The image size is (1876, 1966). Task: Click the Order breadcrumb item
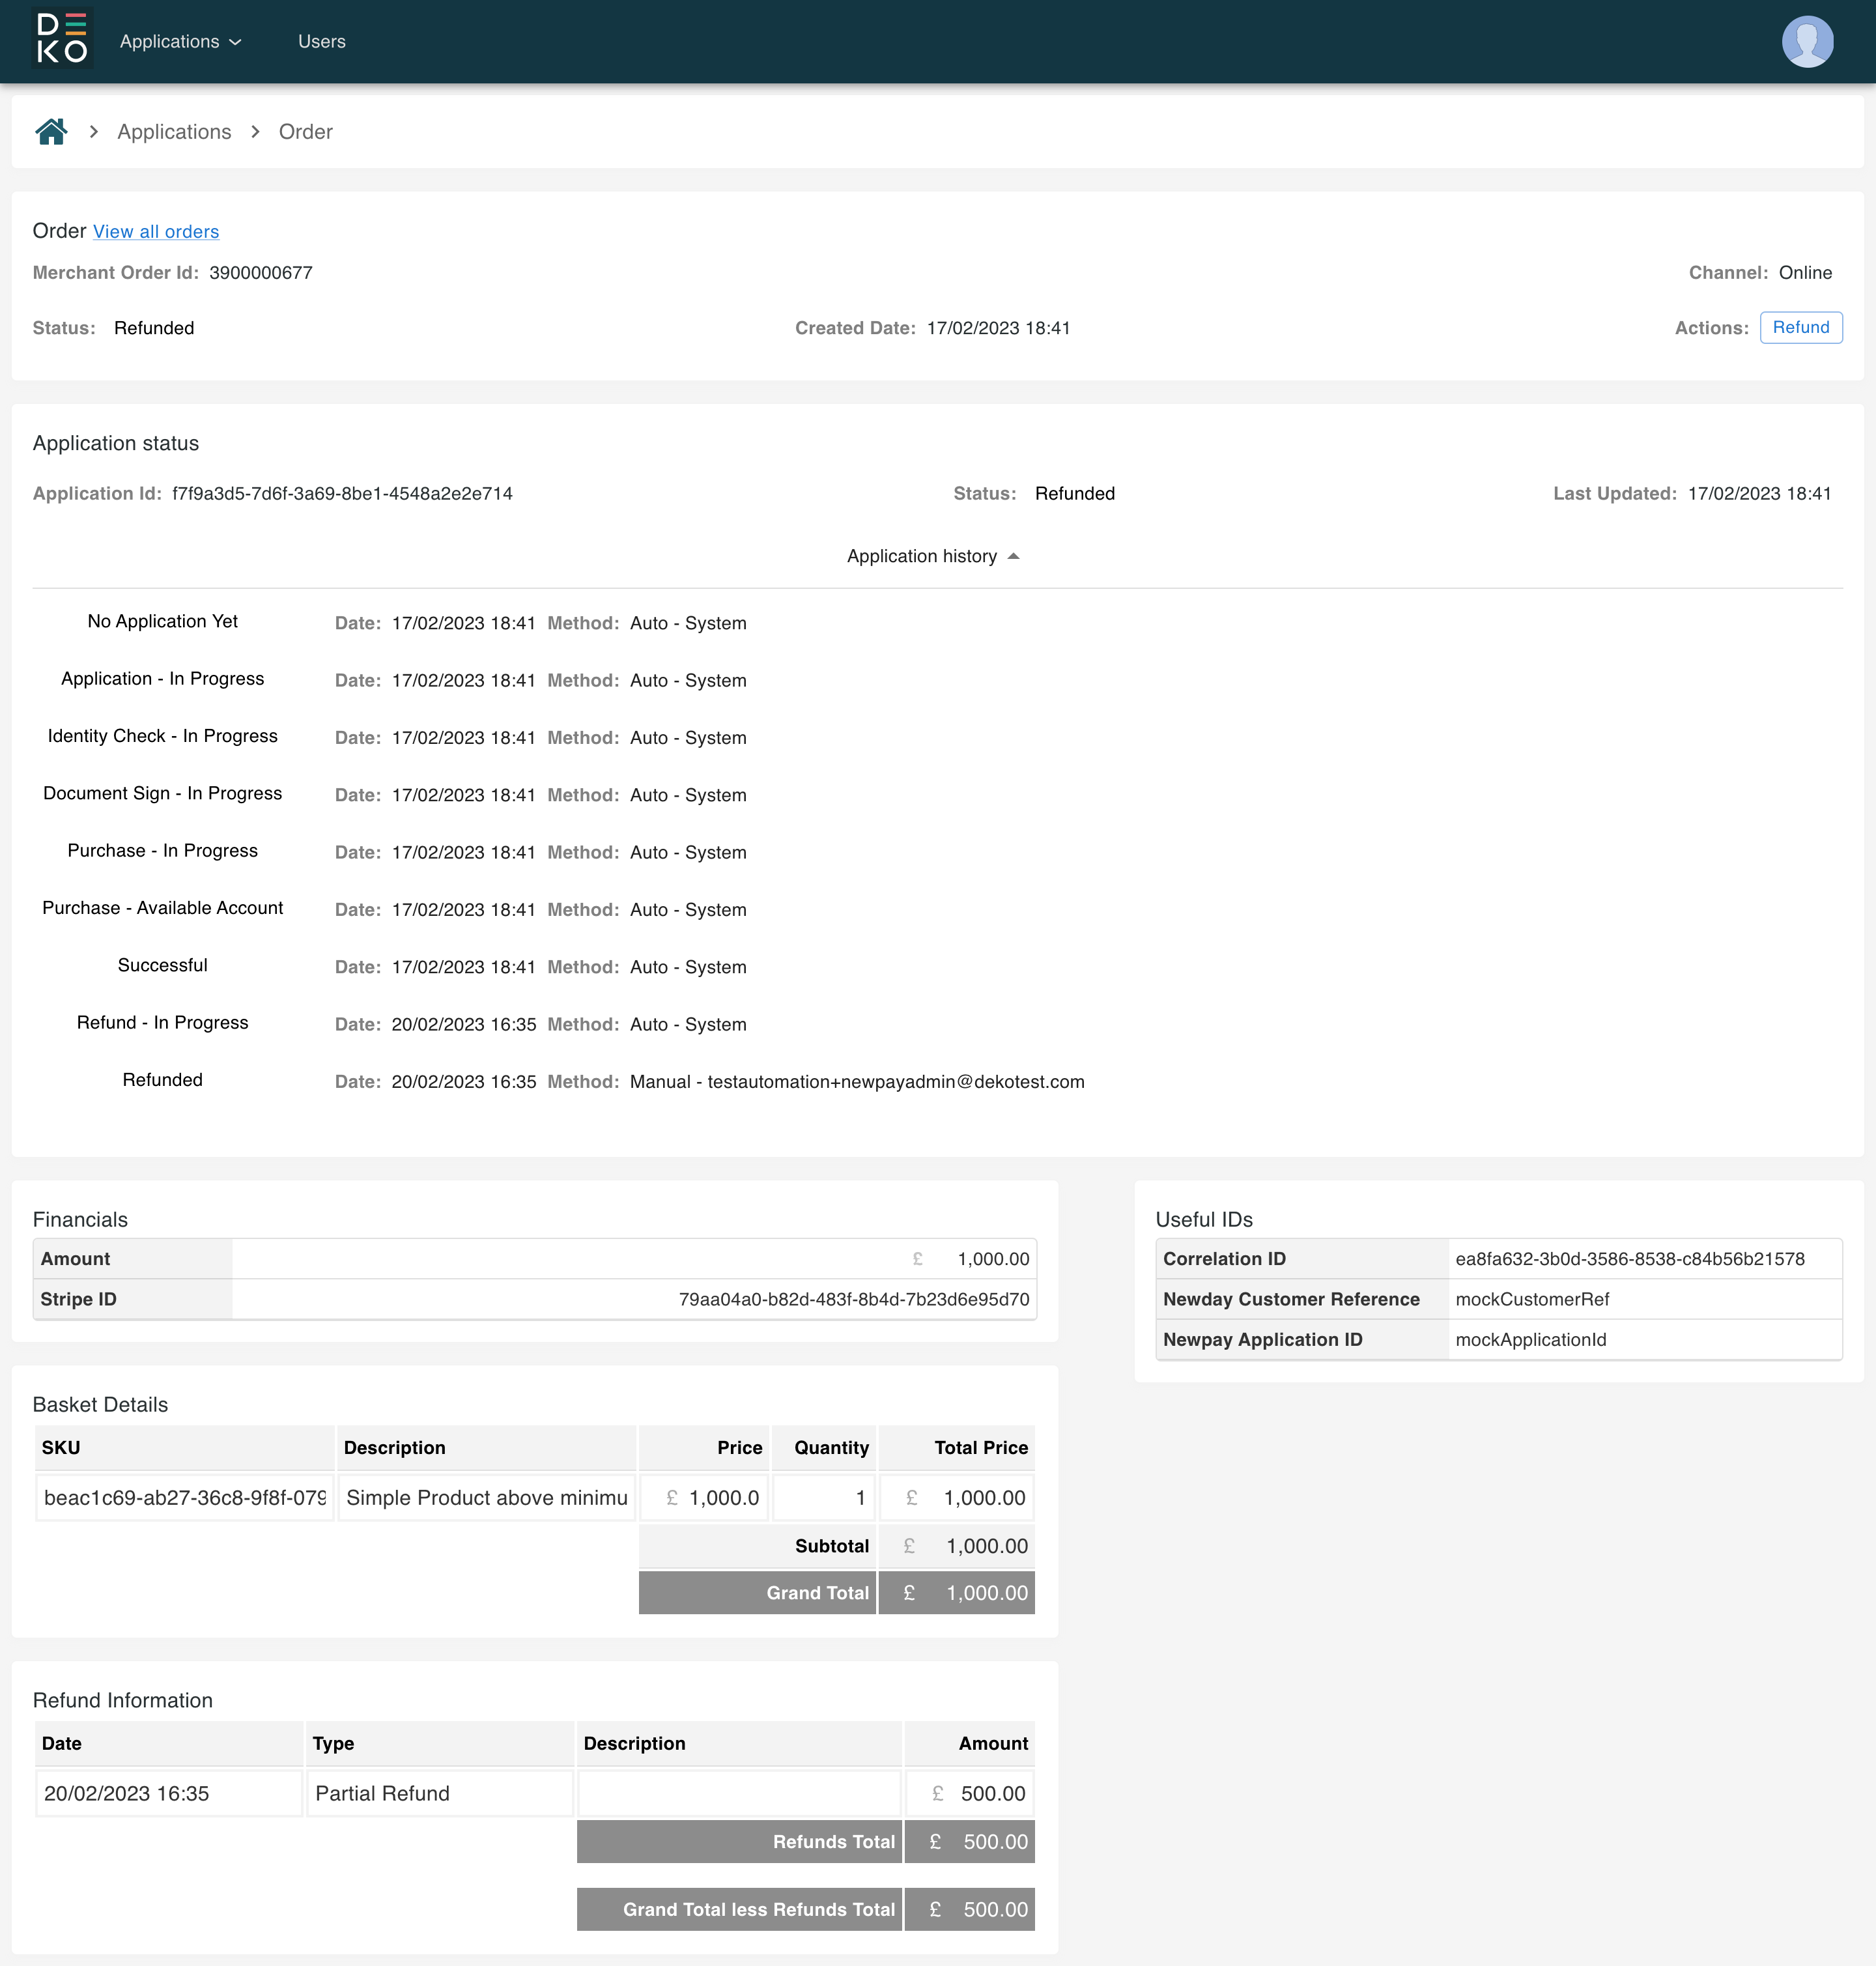(x=305, y=131)
